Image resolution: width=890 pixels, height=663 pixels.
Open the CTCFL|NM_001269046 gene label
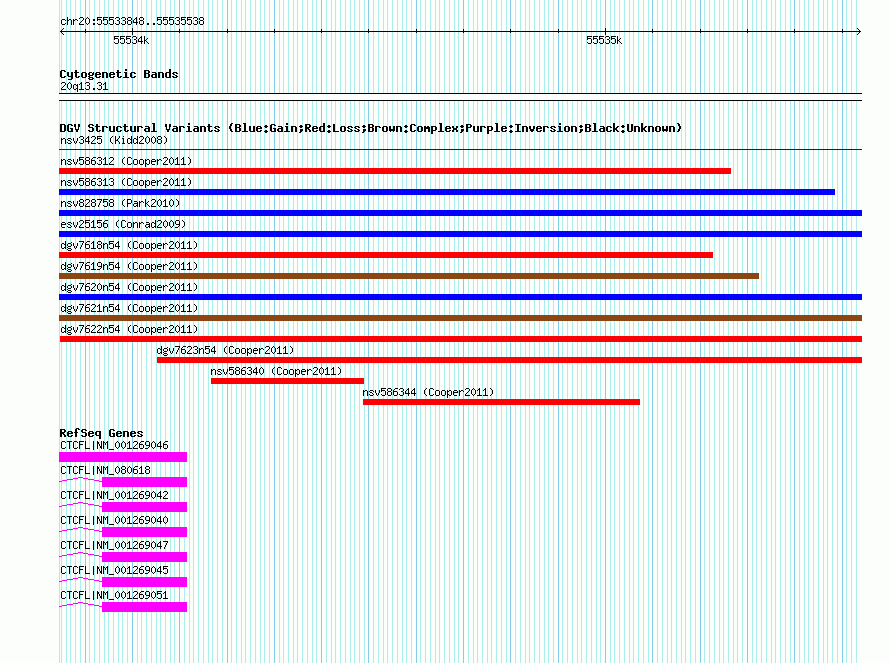click(114, 445)
